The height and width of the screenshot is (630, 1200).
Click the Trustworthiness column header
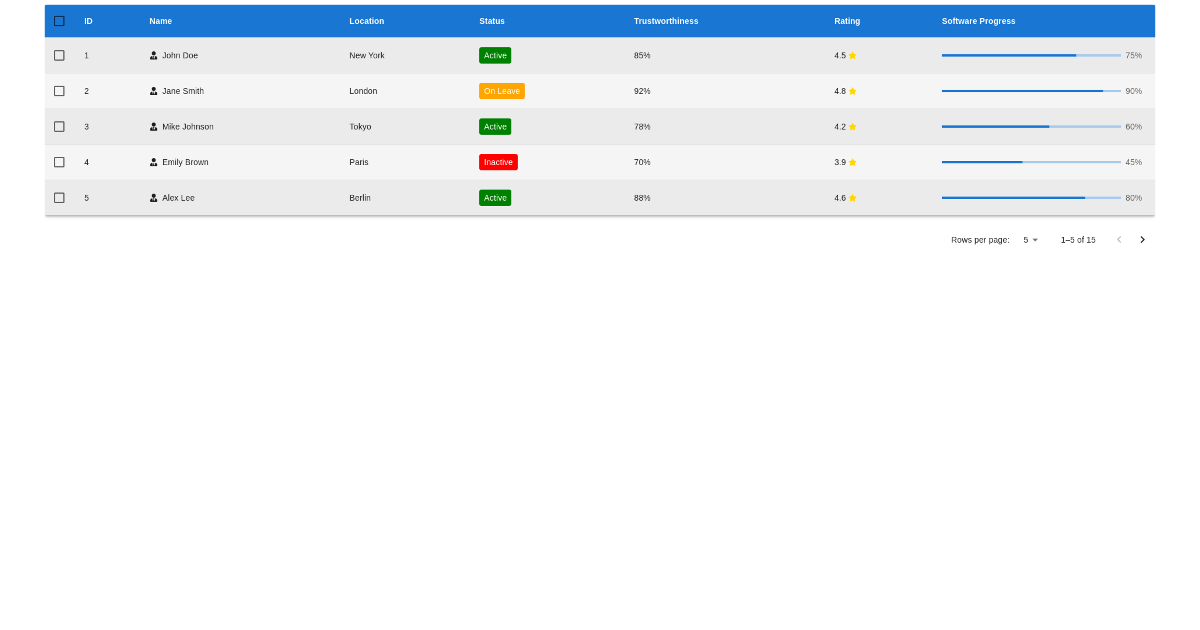tap(666, 20)
